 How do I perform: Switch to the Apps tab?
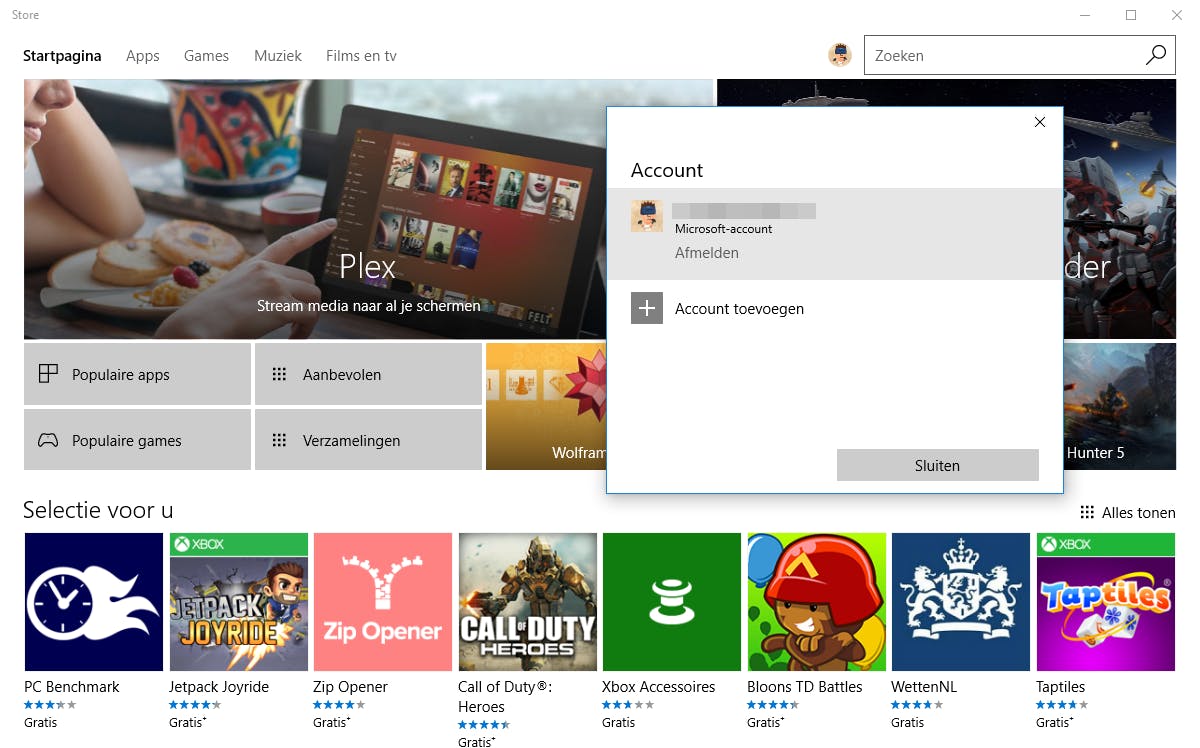pyautogui.click(x=143, y=56)
